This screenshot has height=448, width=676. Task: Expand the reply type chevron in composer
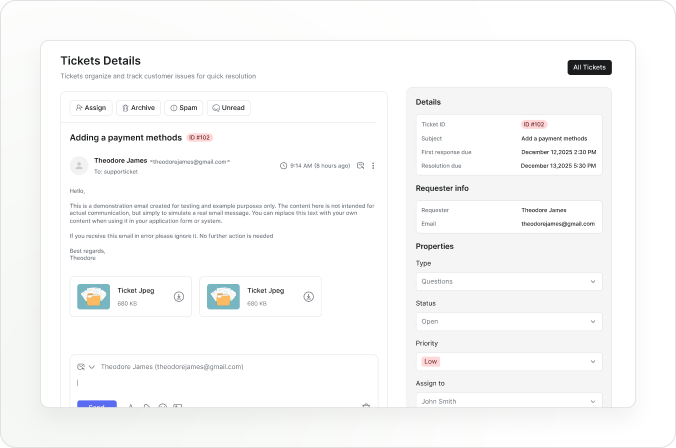pyautogui.click(x=92, y=367)
